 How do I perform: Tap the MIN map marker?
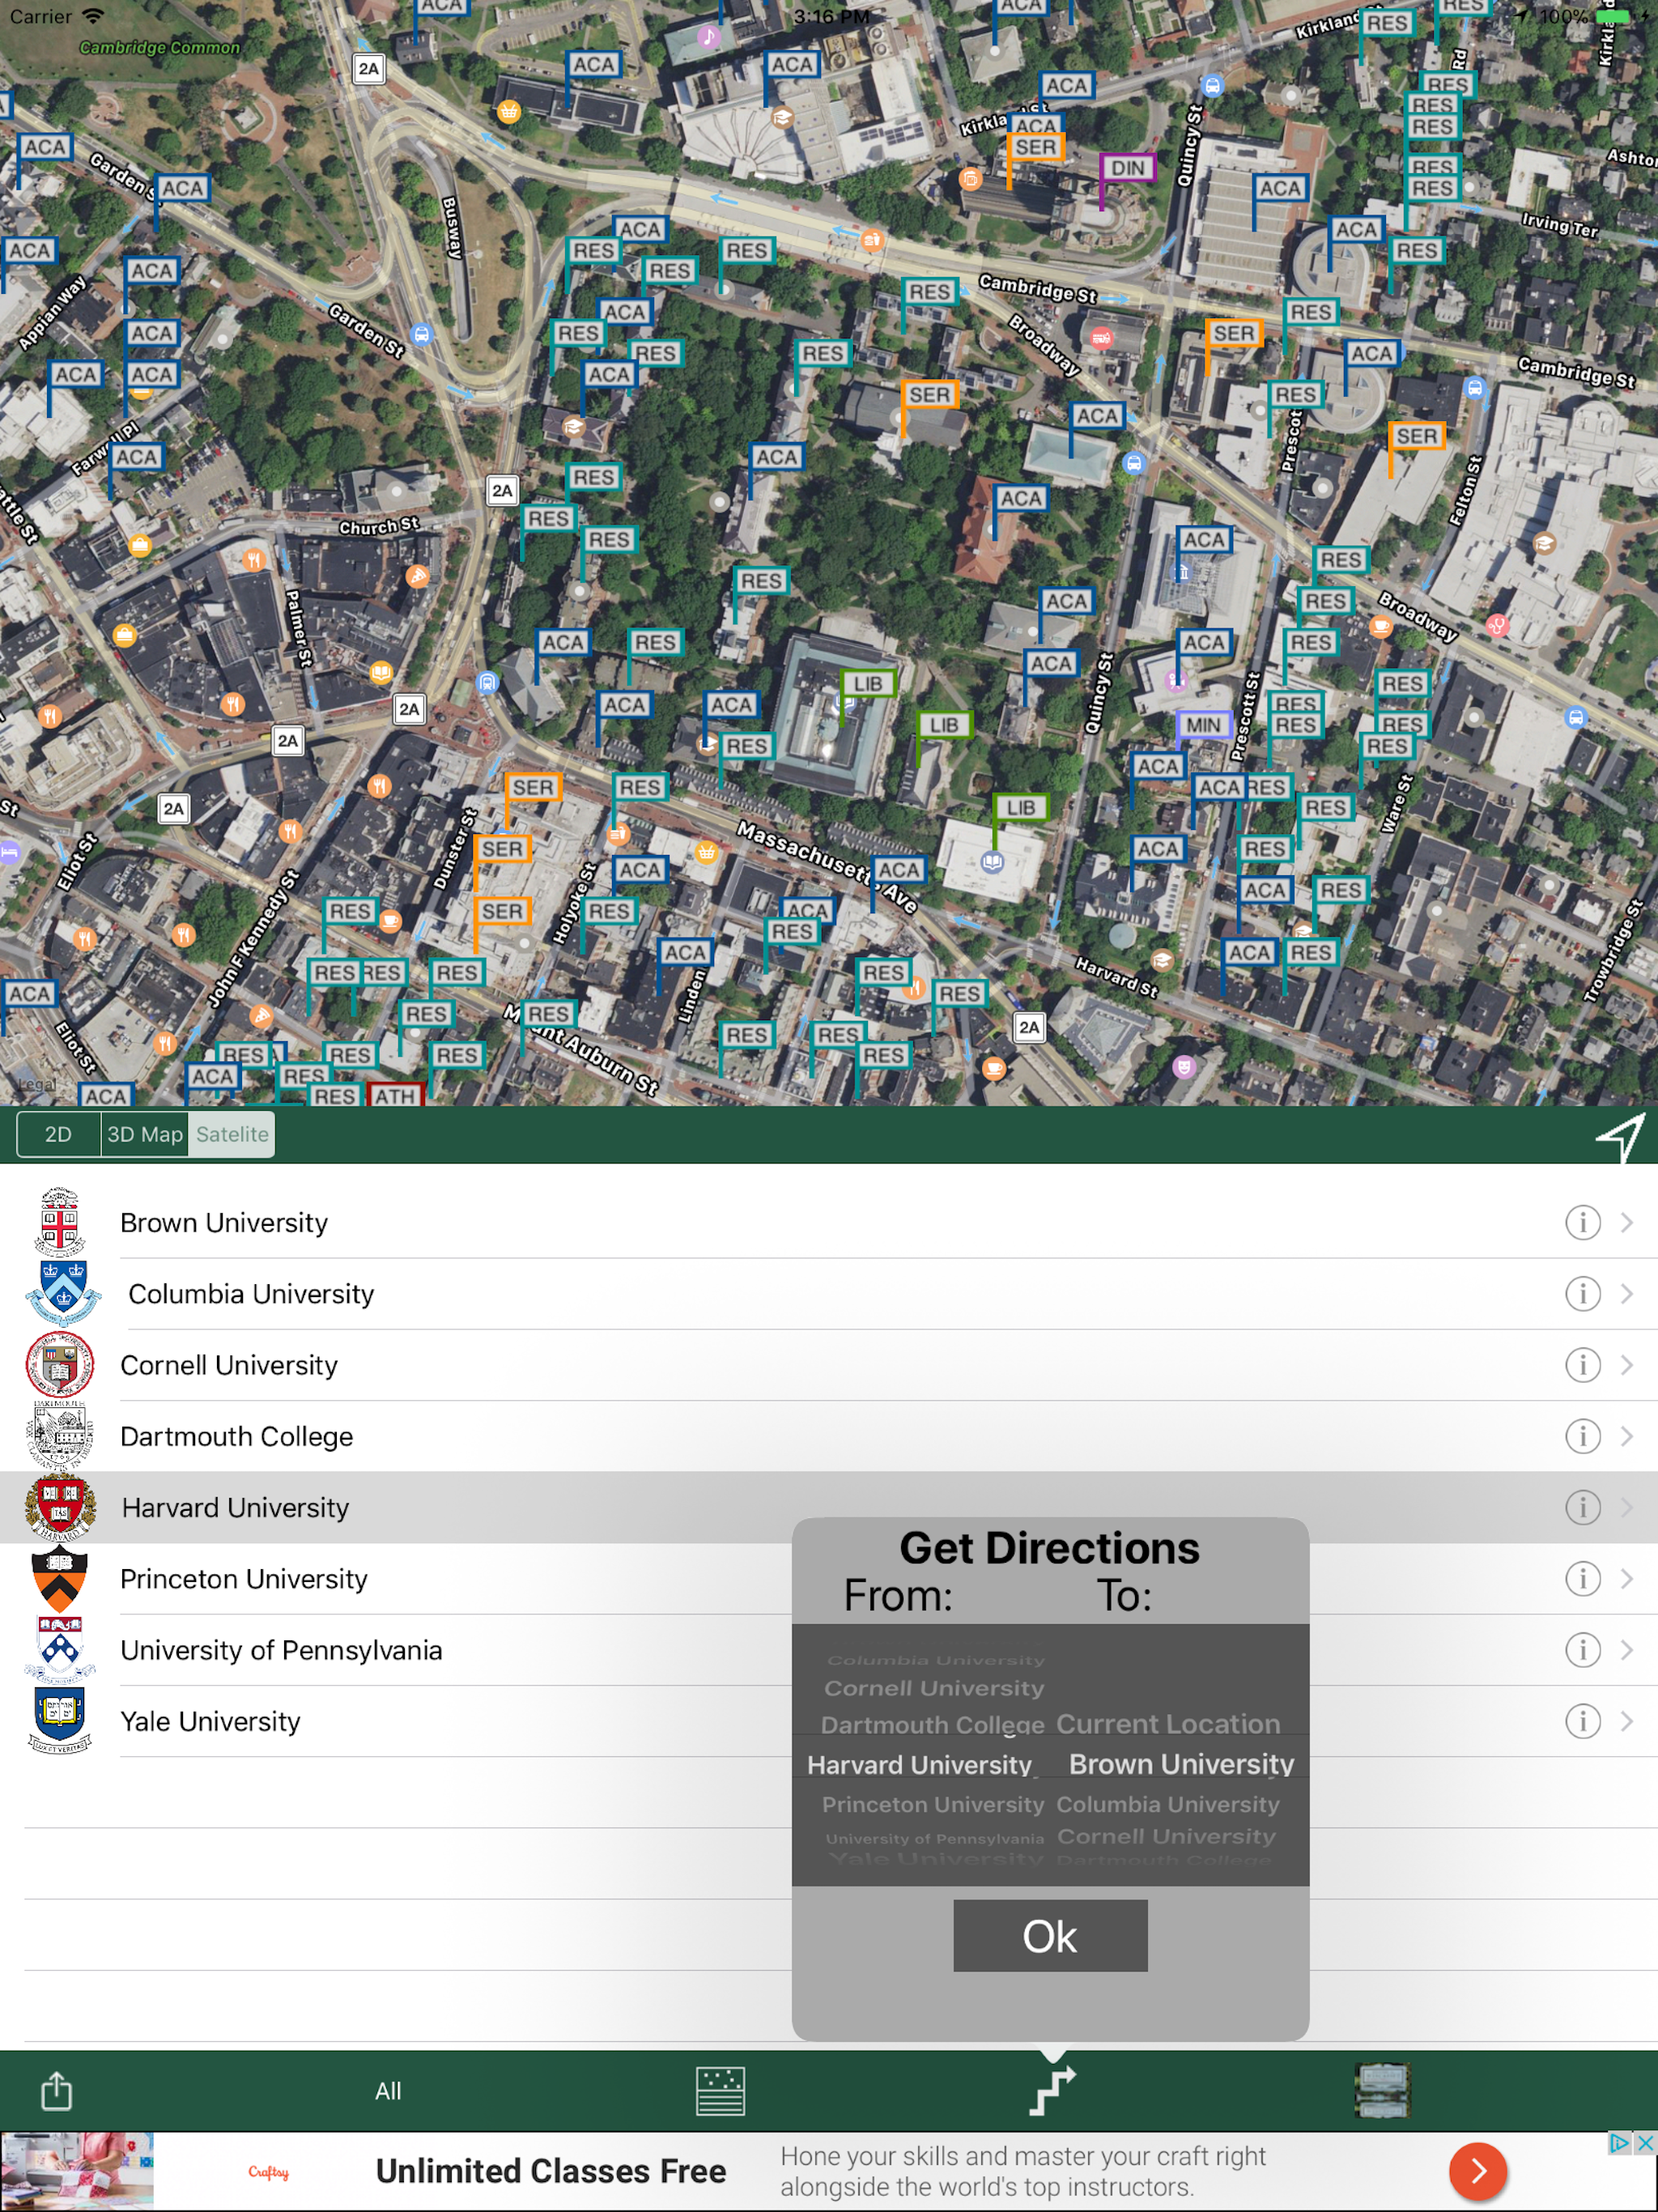point(1203,725)
